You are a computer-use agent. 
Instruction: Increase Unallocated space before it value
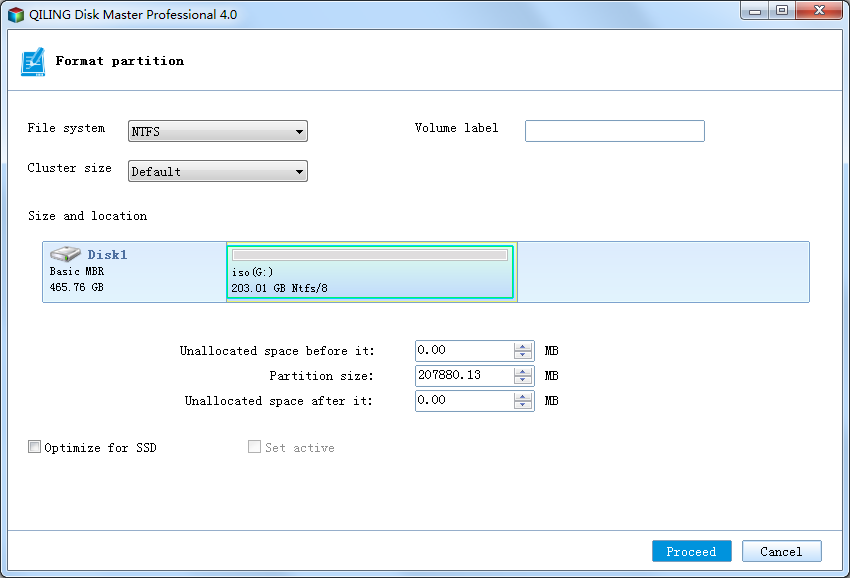pyautogui.click(x=523, y=346)
